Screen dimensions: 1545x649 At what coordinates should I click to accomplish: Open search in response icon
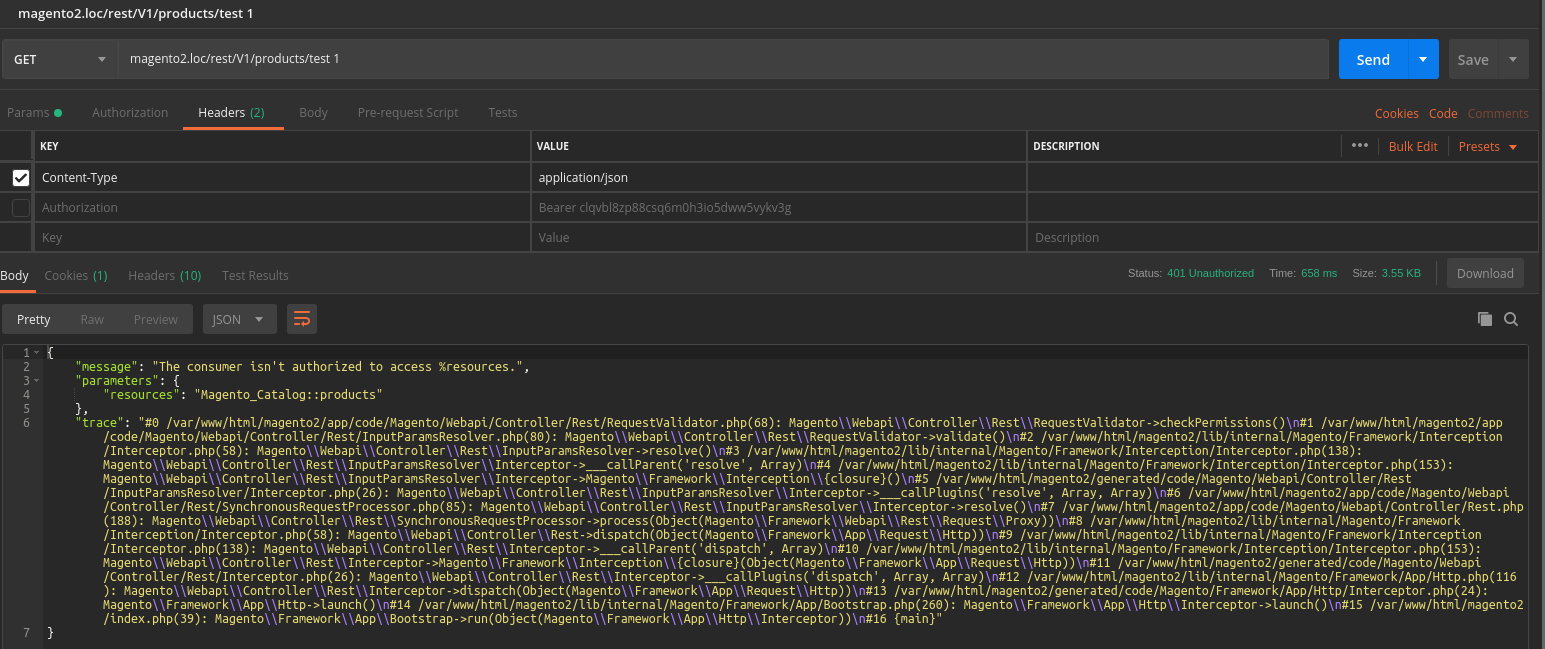[1511, 319]
